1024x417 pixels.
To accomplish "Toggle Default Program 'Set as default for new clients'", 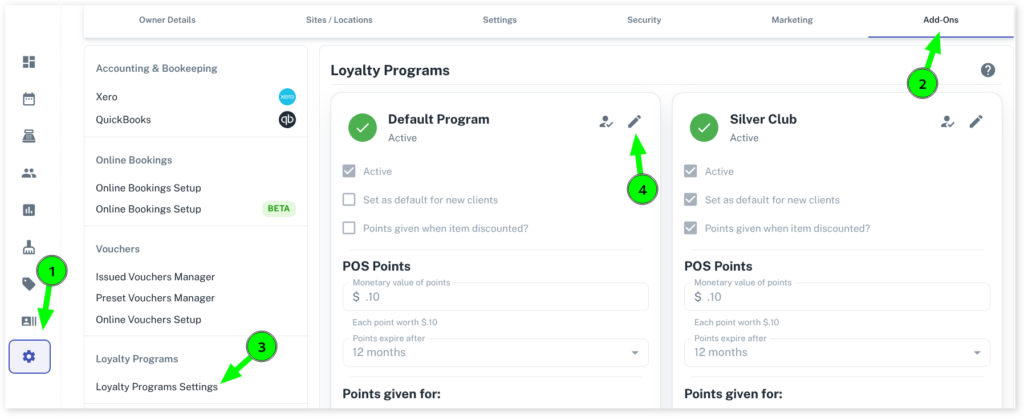I will pyautogui.click(x=349, y=199).
